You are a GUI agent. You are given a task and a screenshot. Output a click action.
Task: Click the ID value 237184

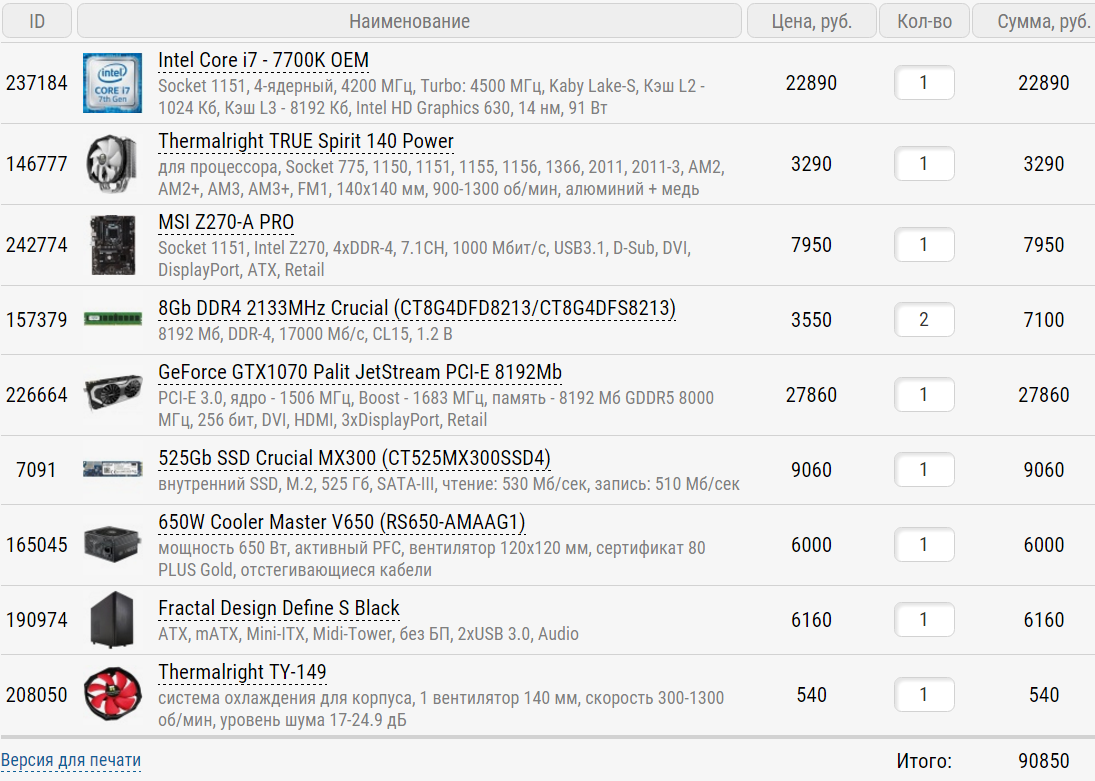tap(37, 83)
